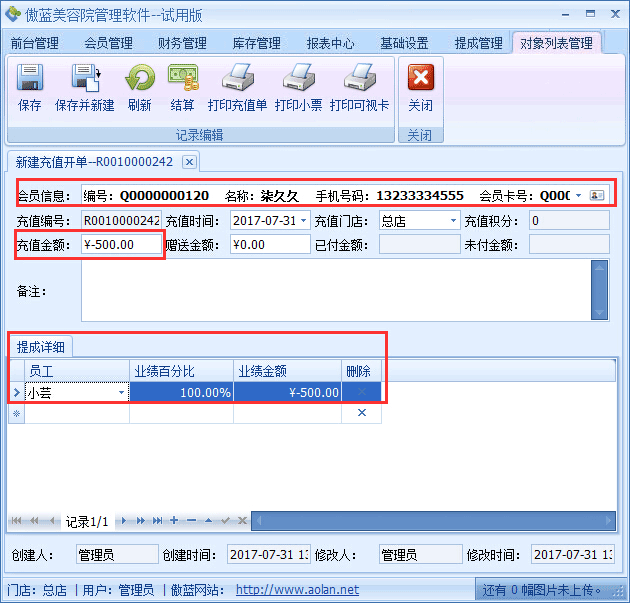Click the 修改人 管理员 field
This screenshot has height=603, width=630.
tap(420, 554)
